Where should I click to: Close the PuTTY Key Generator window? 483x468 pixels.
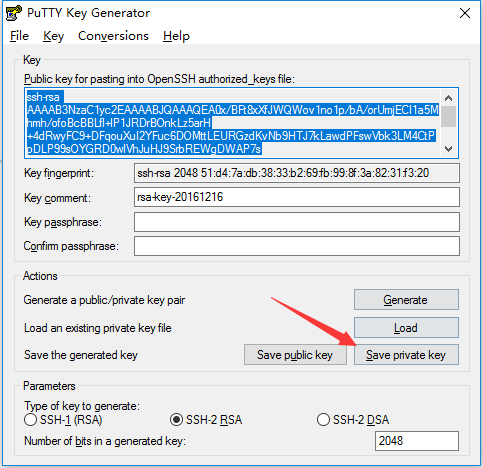[x=465, y=13]
